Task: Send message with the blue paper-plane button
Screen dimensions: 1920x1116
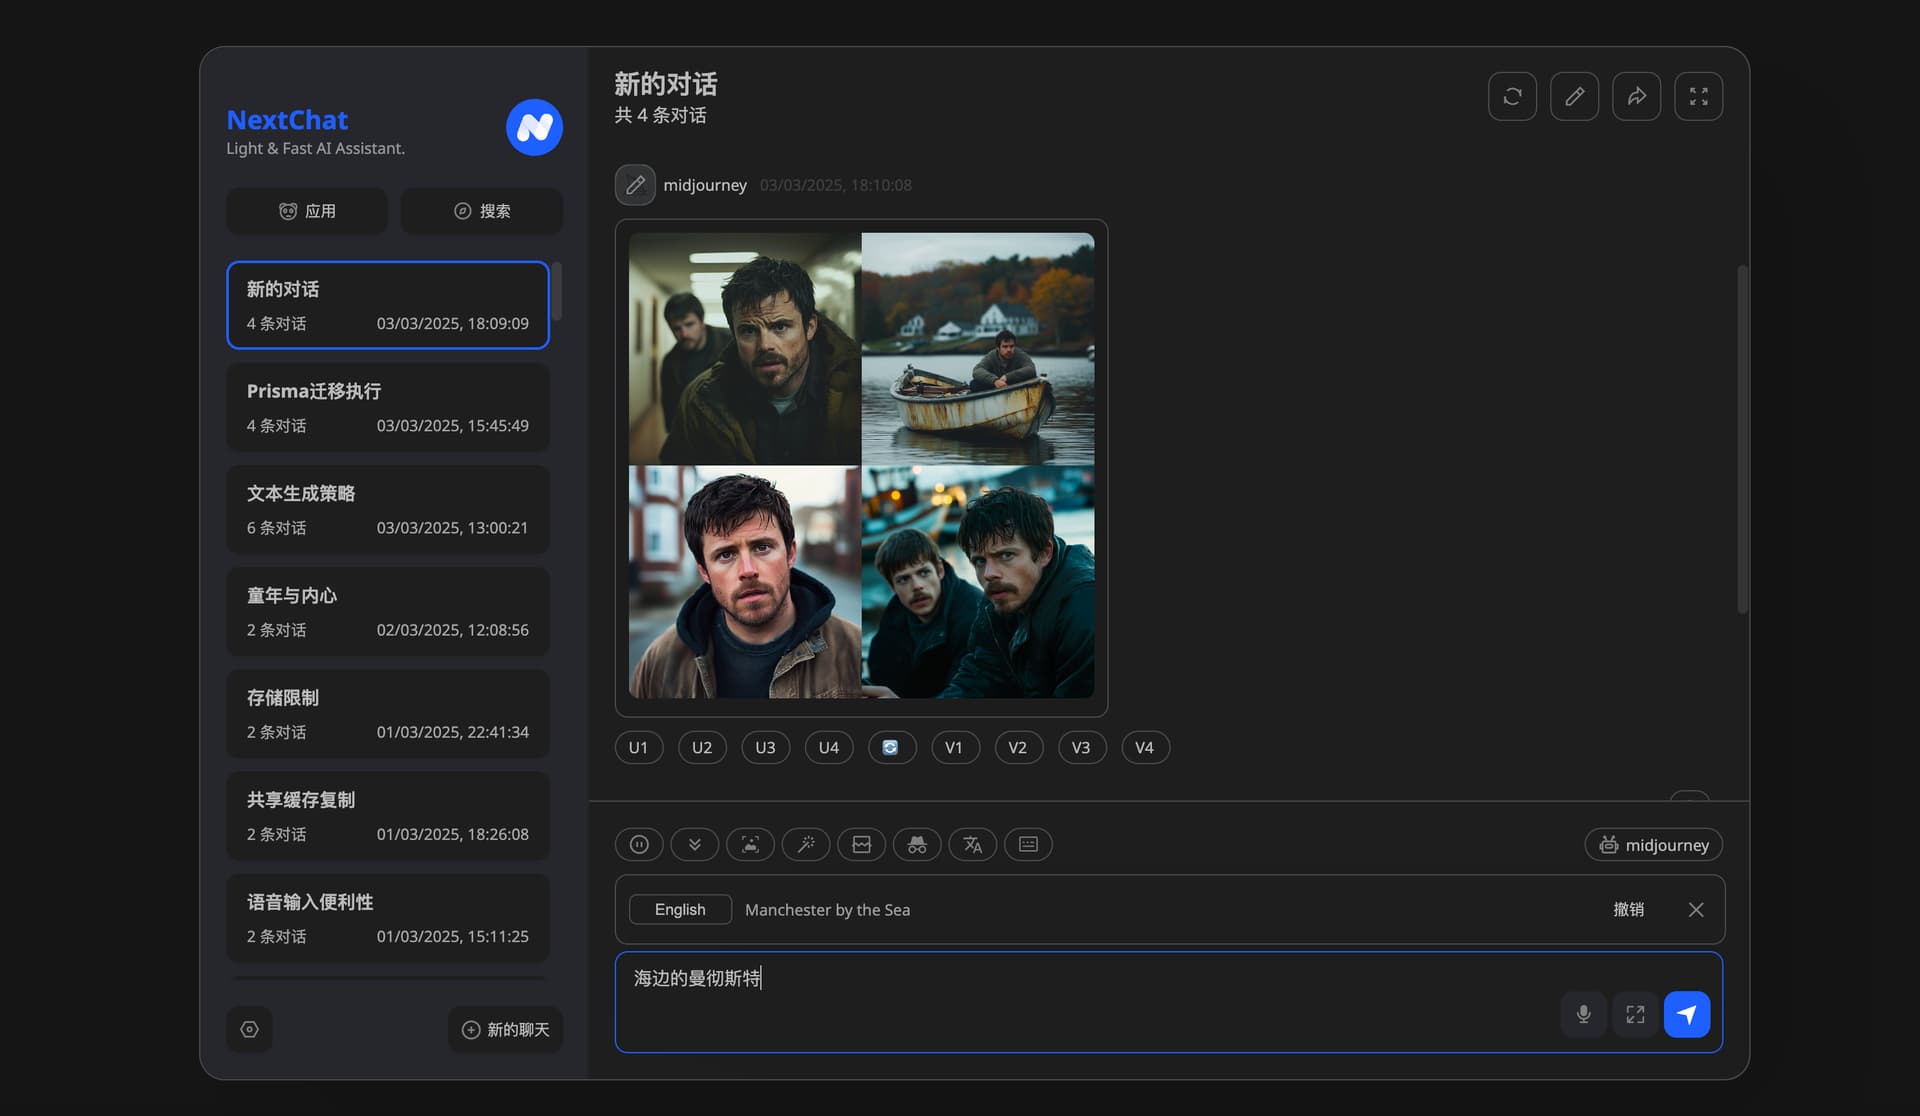Action: click(1687, 1014)
